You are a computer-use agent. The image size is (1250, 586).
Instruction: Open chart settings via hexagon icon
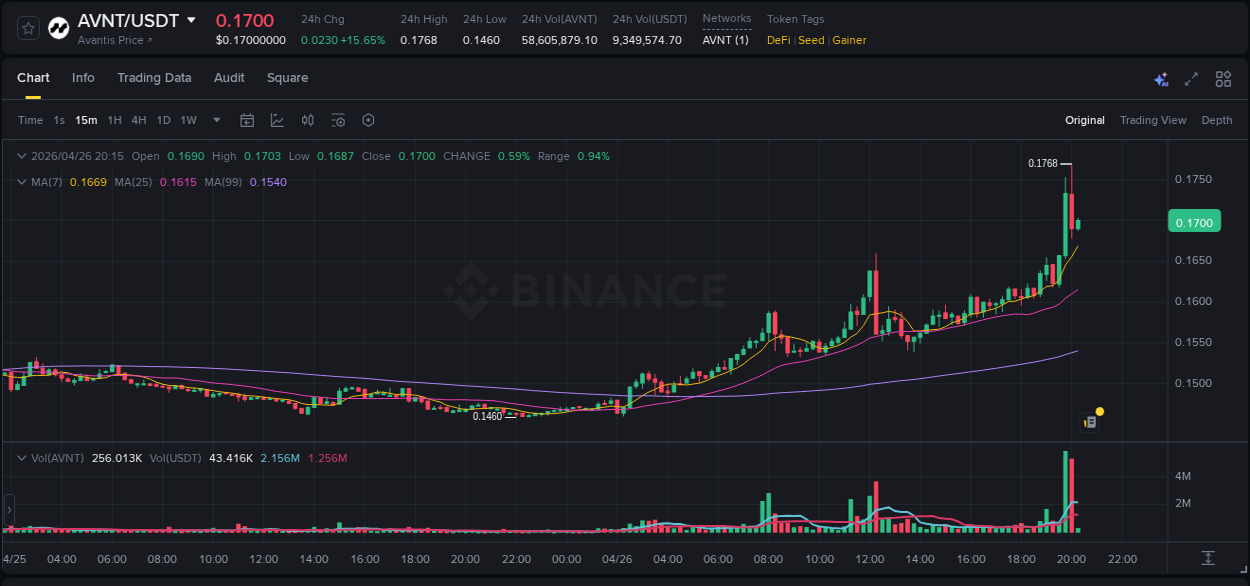tap(368, 120)
